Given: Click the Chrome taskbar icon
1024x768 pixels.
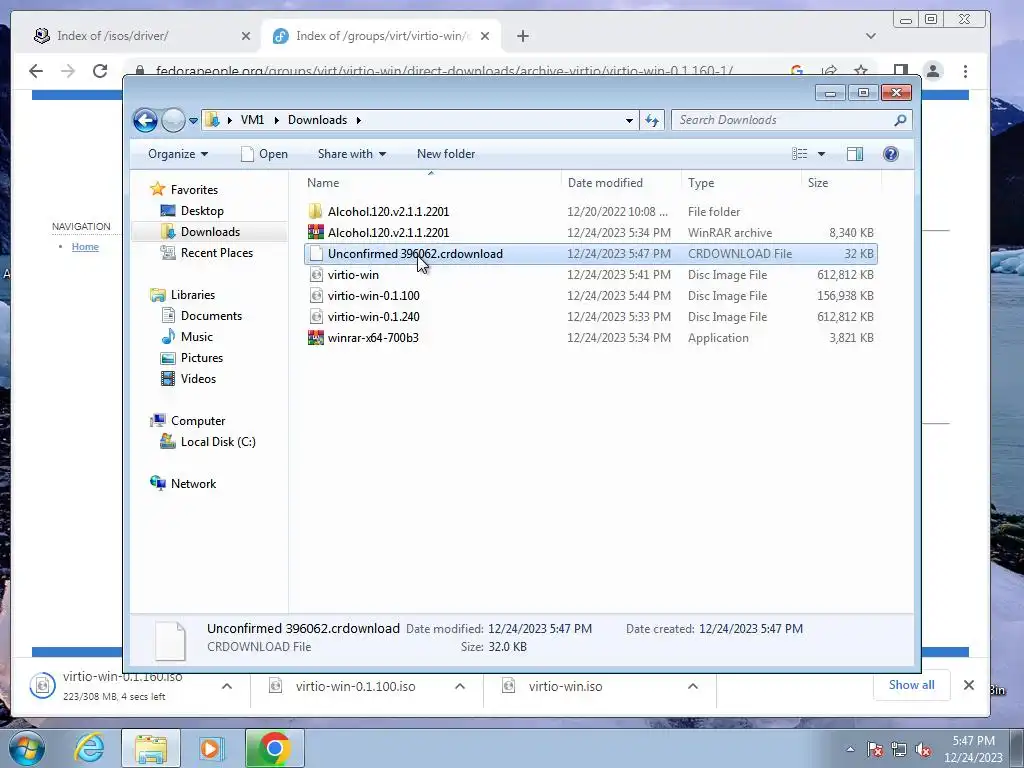Looking at the screenshot, I should pos(274,748).
